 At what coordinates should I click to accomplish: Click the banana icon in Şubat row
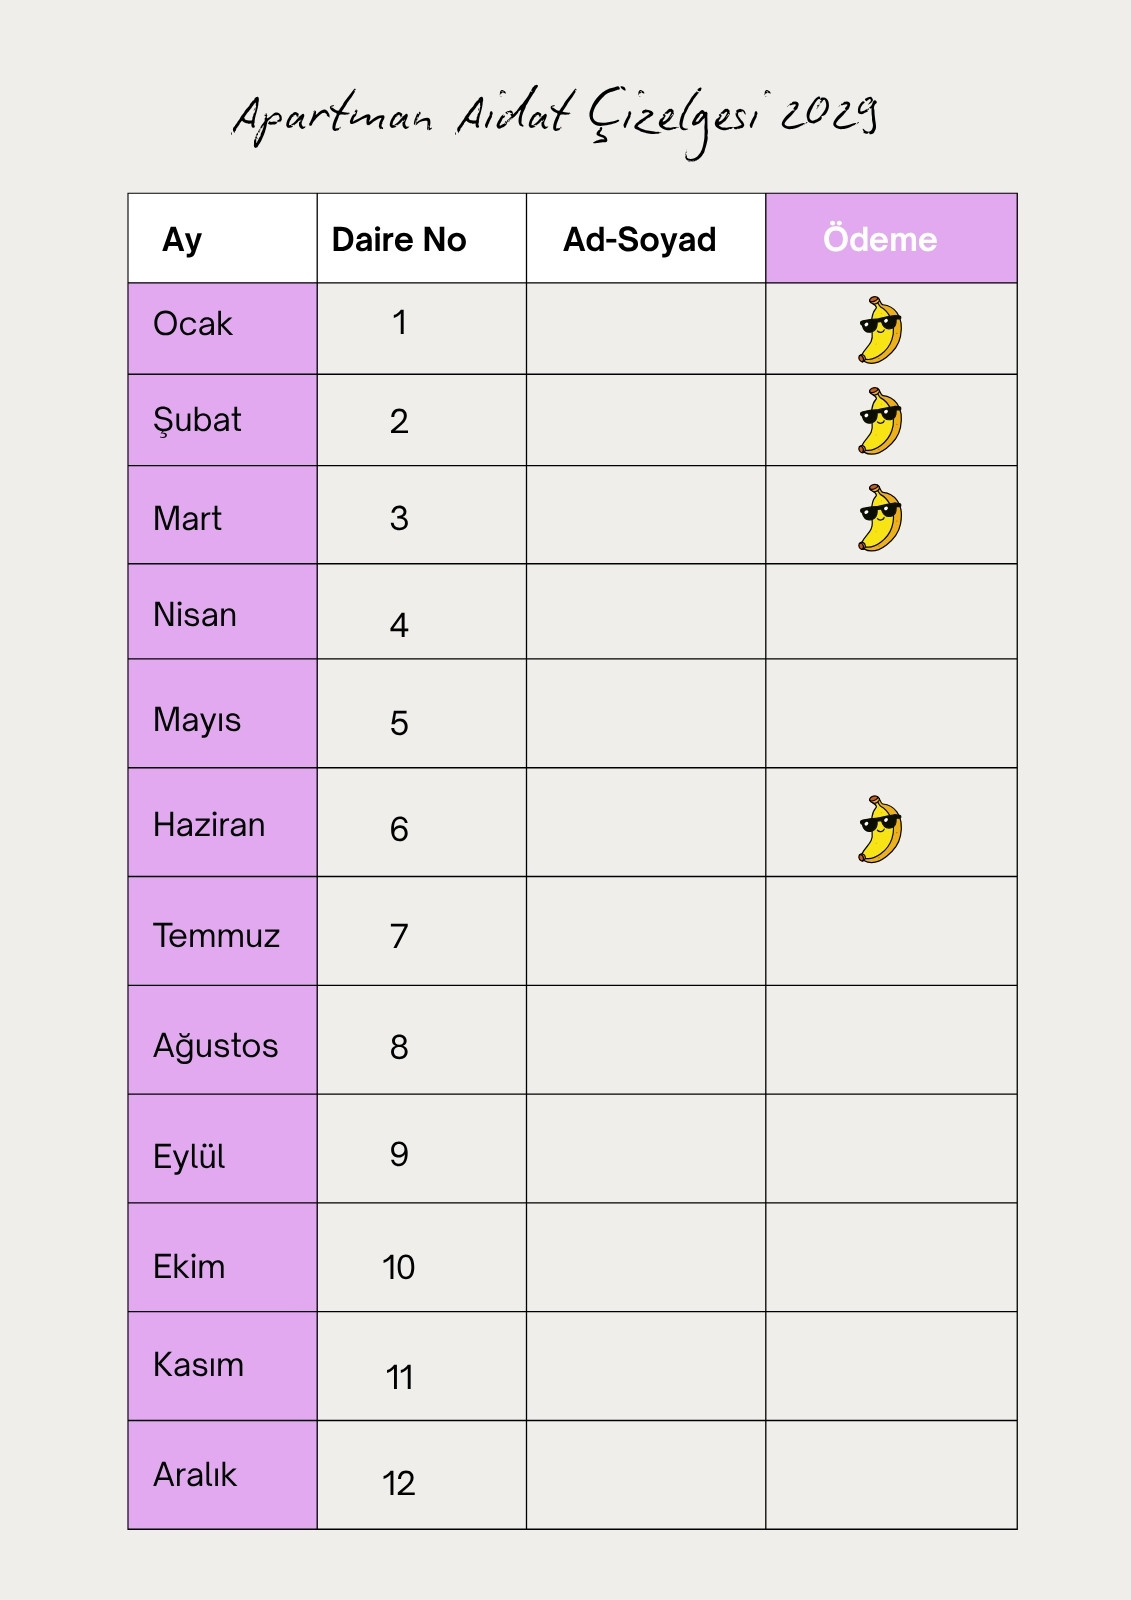click(x=880, y=421)
